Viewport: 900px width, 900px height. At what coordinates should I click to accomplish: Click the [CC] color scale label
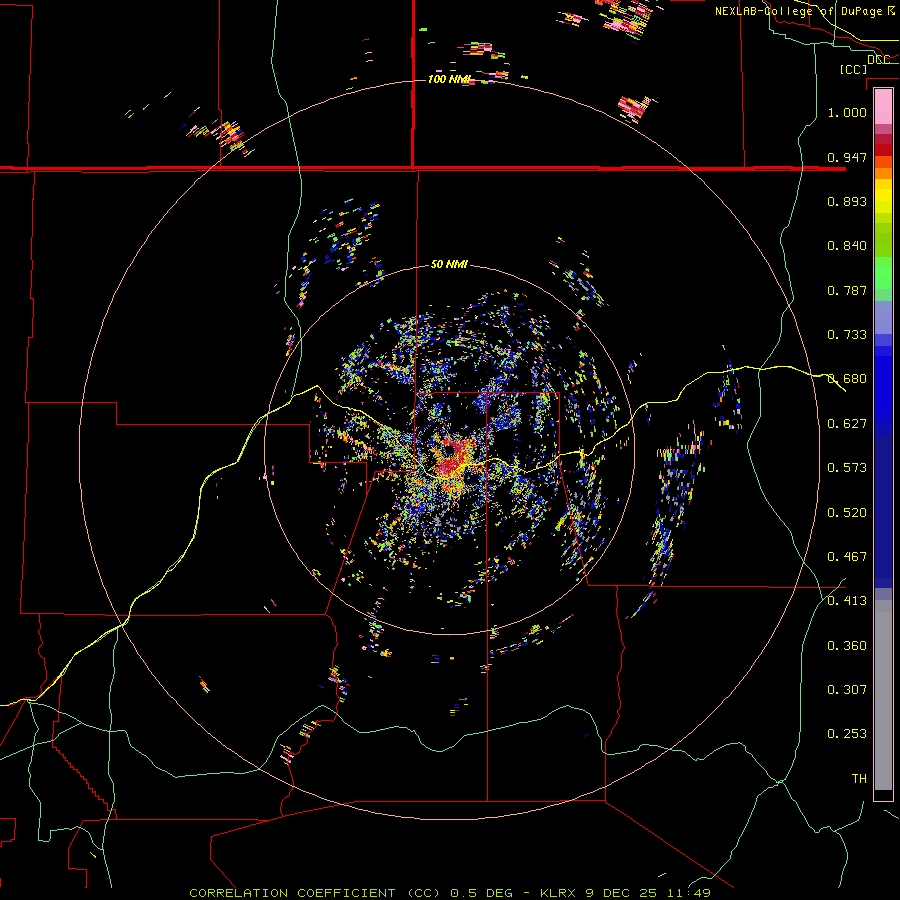tap(854, 69)
